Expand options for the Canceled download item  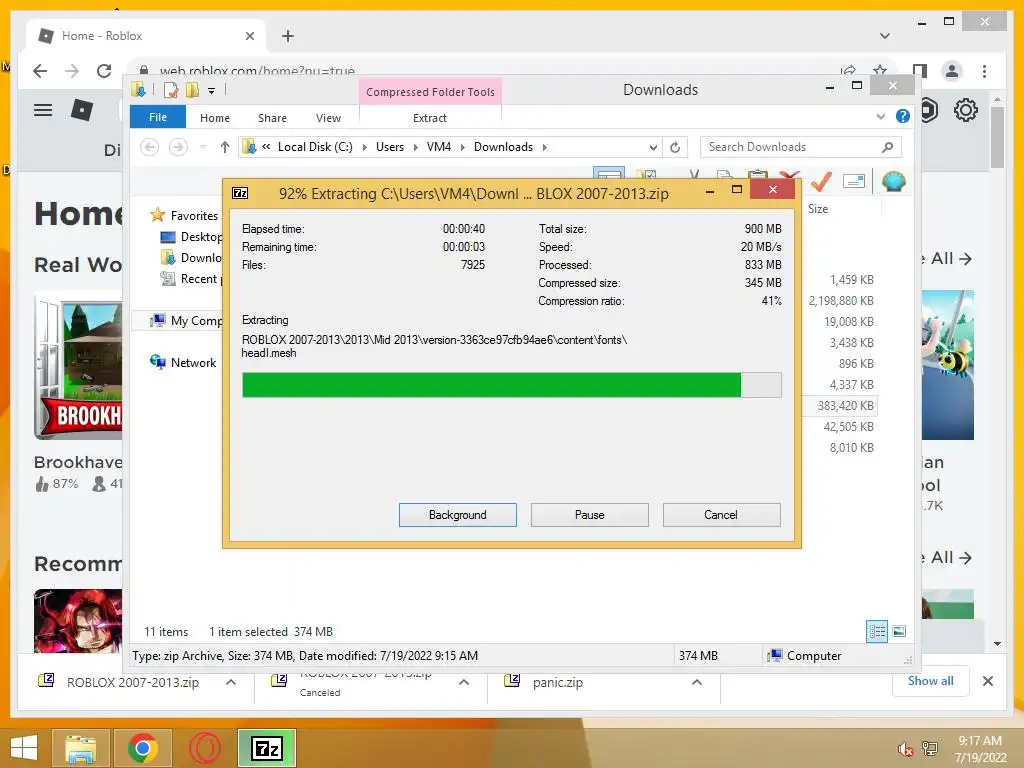click(464, 682)
